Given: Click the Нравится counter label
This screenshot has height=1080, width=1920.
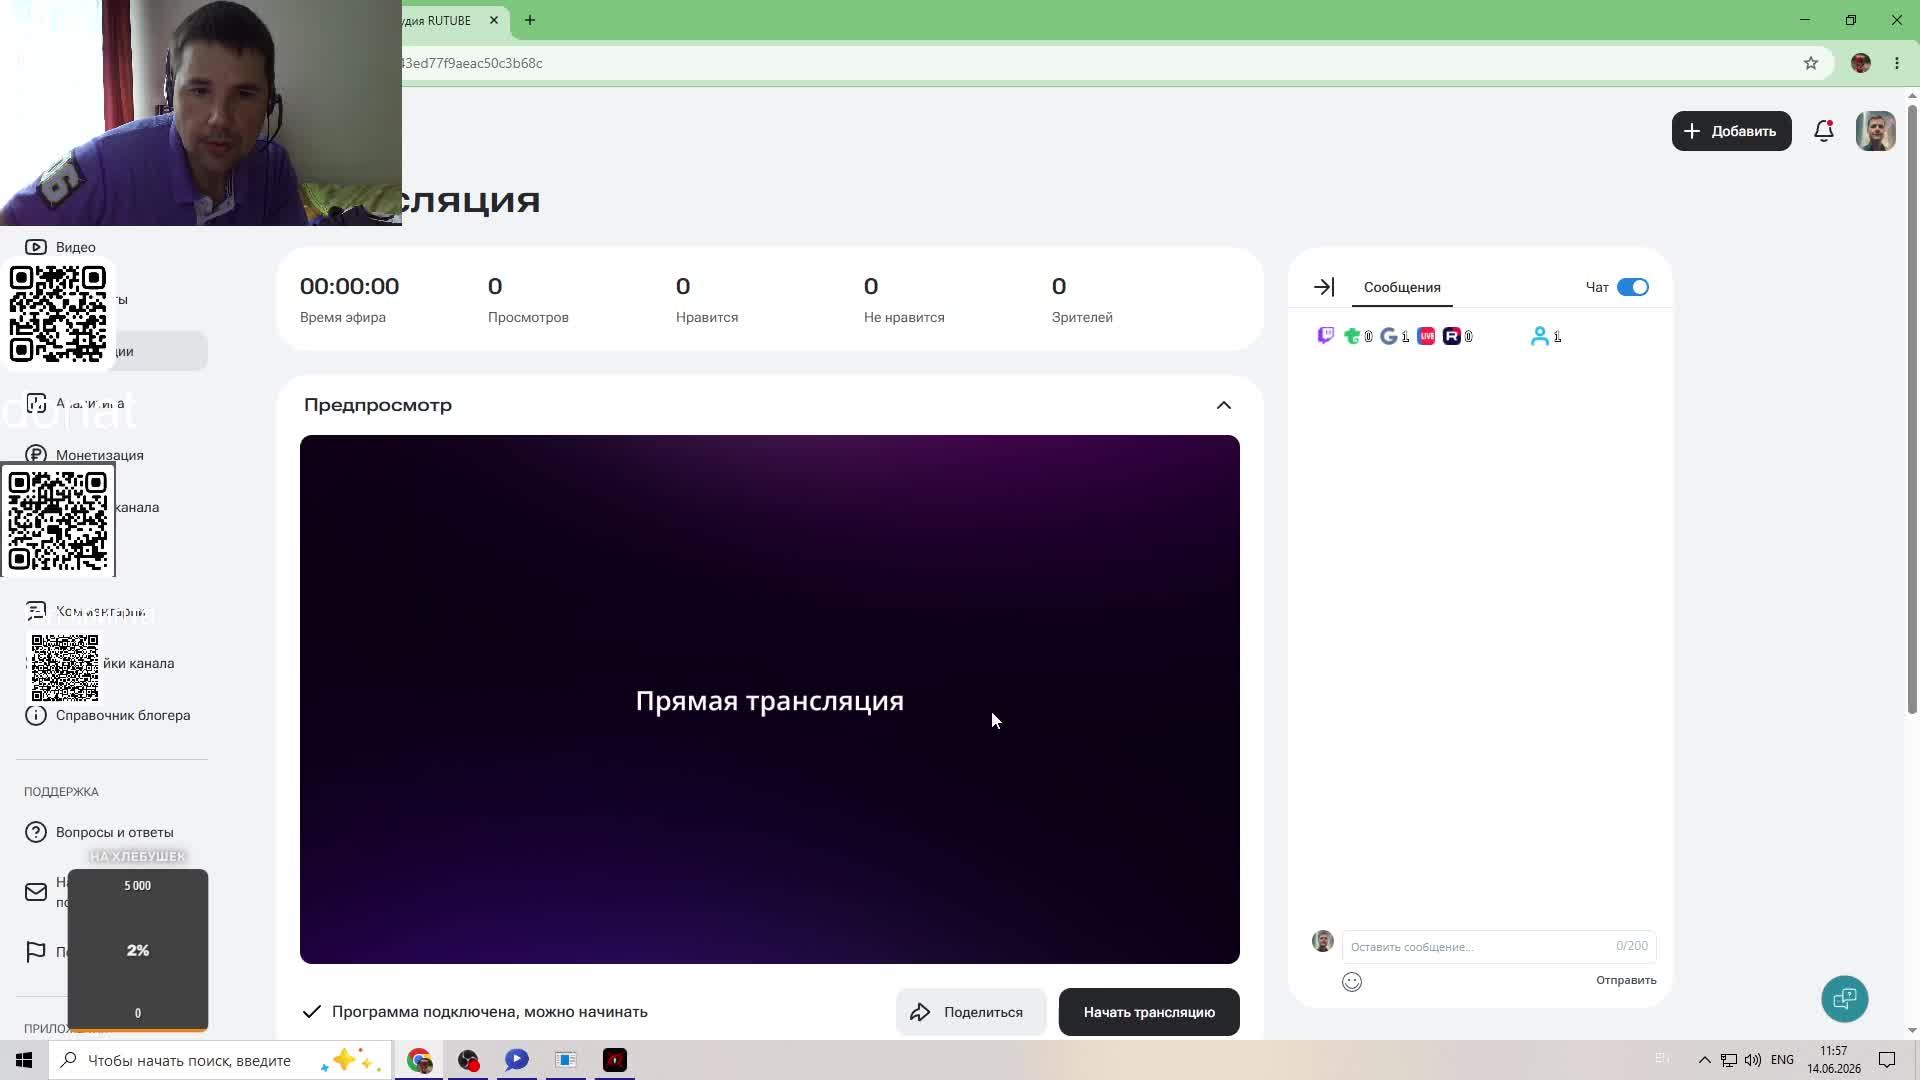Looking at the screenshot, I should coord(707,317).
